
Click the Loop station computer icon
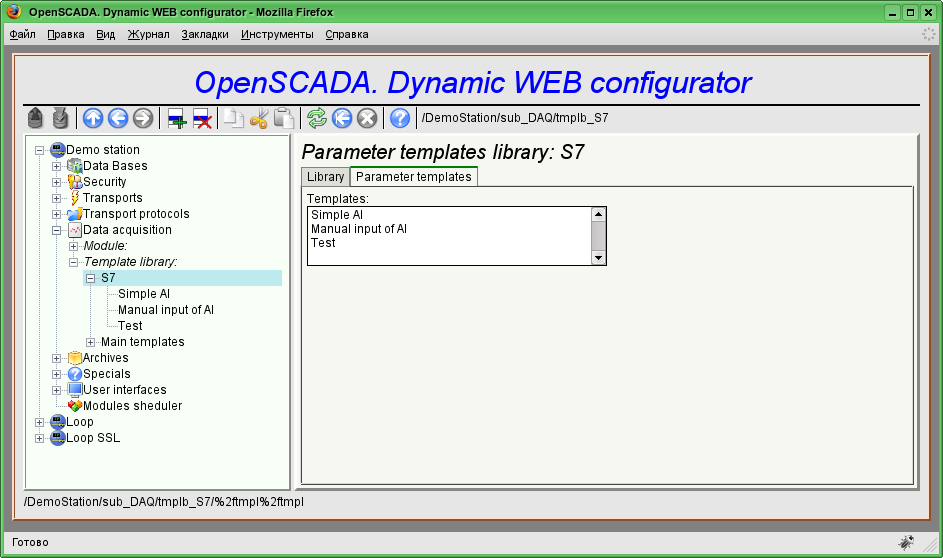coord(58,422)
